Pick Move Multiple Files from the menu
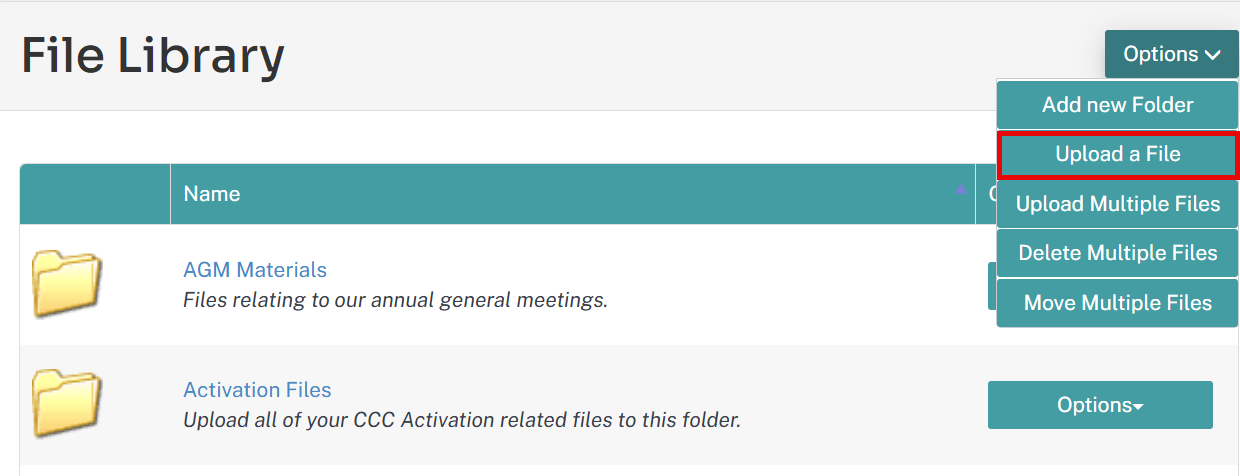Screen dimensions: 1240x476 [x=1117, y=303]
